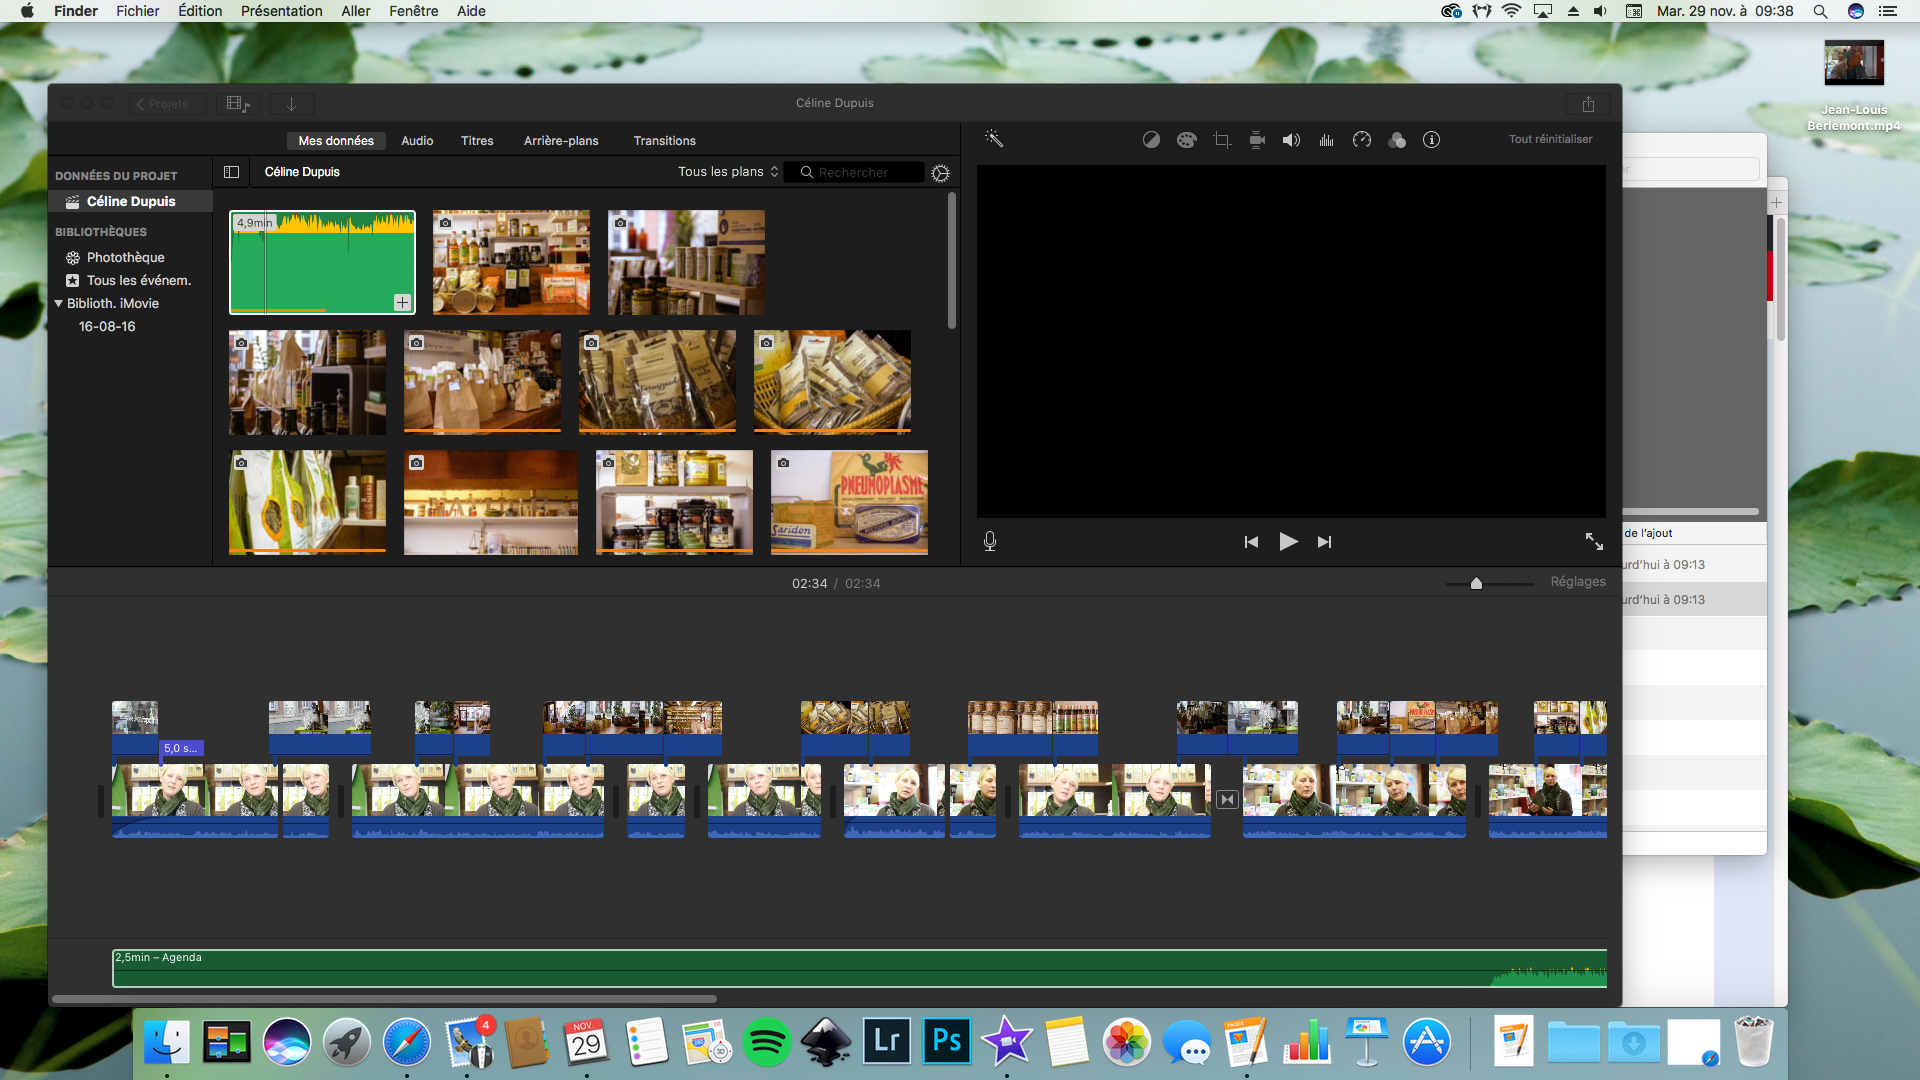Select the crop tool
The image size is (1920, 1080).
click(x=1221, y=140)
